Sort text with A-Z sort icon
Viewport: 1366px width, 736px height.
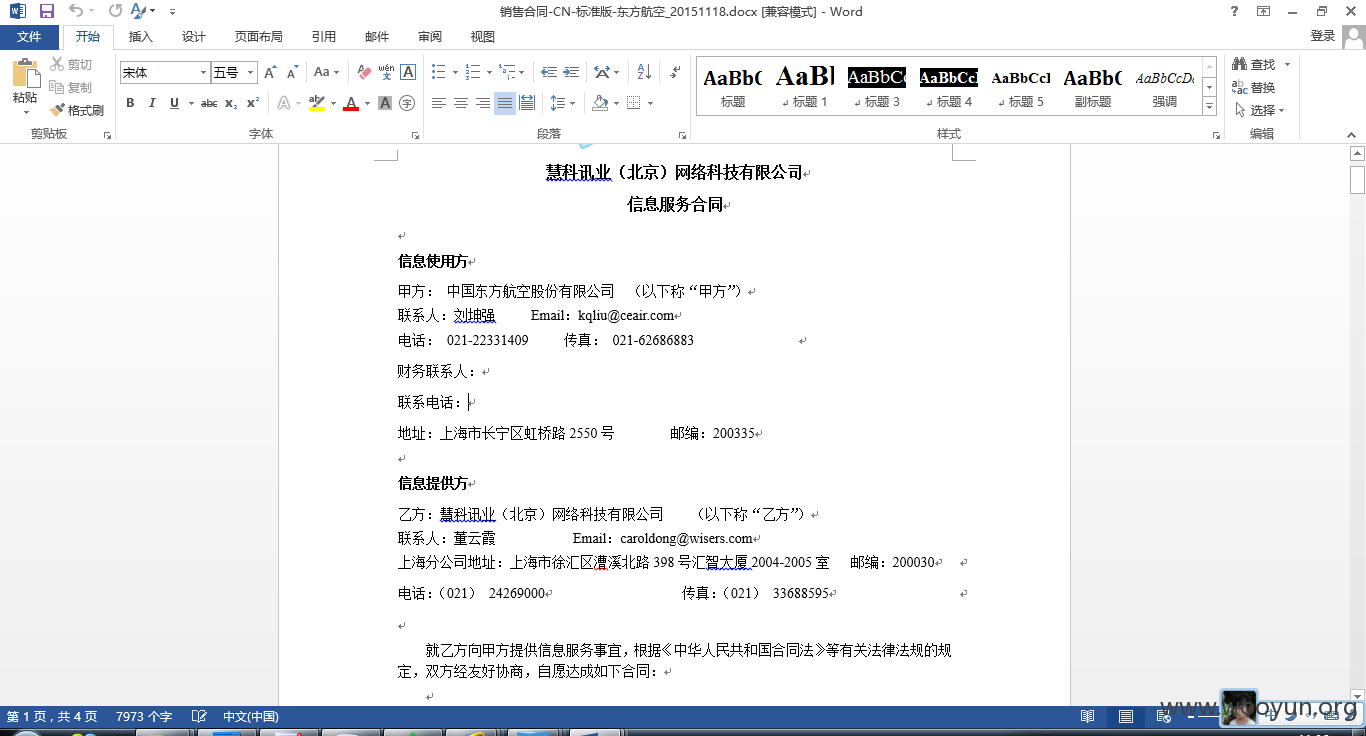644,72
